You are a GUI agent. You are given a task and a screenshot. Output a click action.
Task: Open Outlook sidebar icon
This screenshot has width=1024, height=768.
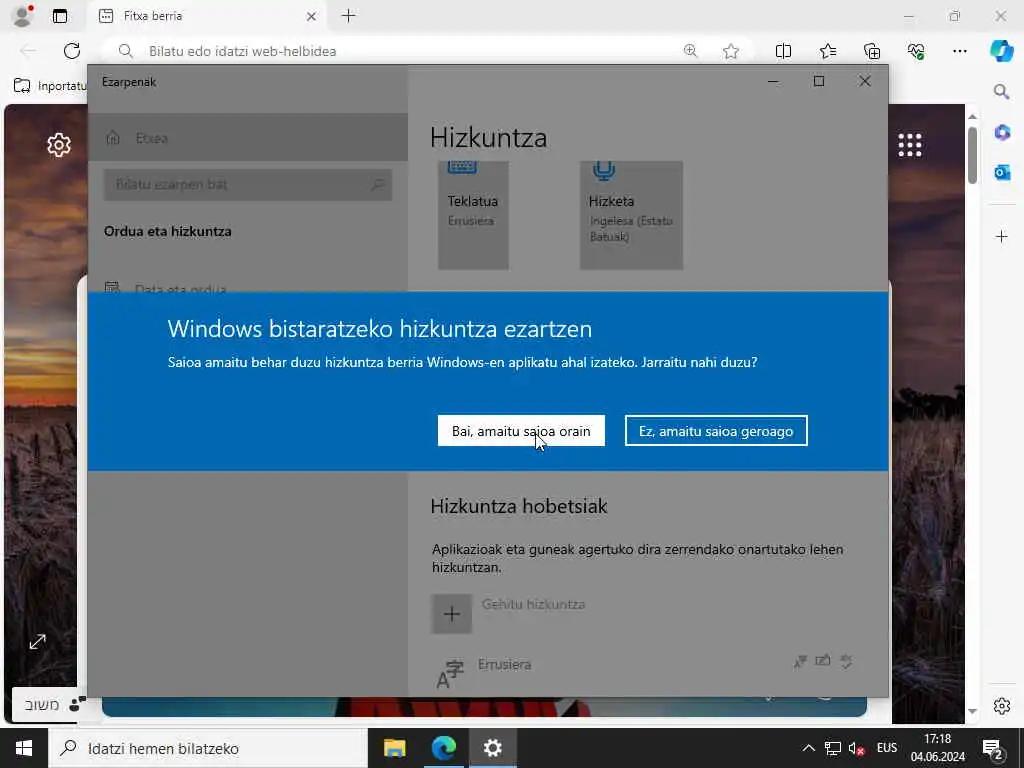point(1002,172)
